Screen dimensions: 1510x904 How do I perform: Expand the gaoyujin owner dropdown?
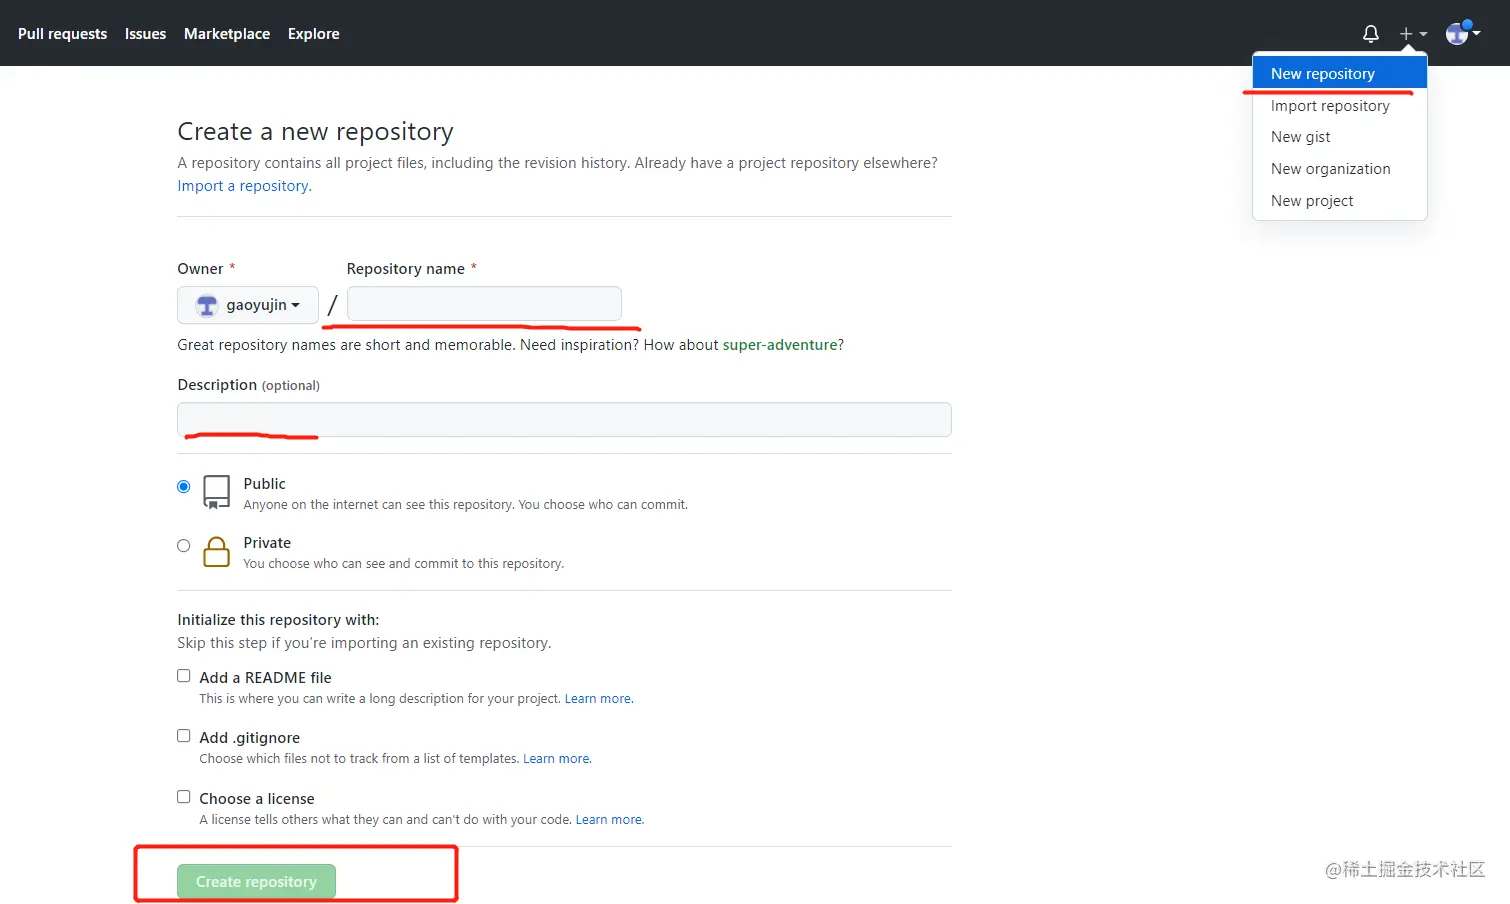248,306
